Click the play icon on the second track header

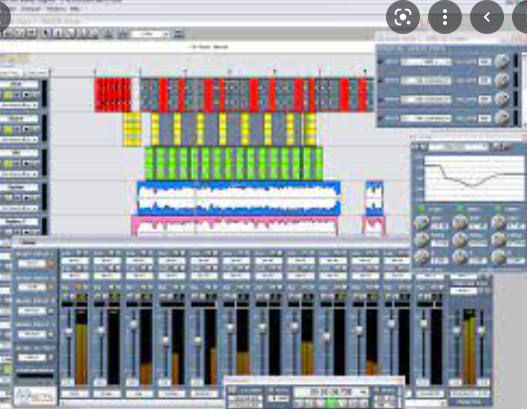(x=27, y=129)
